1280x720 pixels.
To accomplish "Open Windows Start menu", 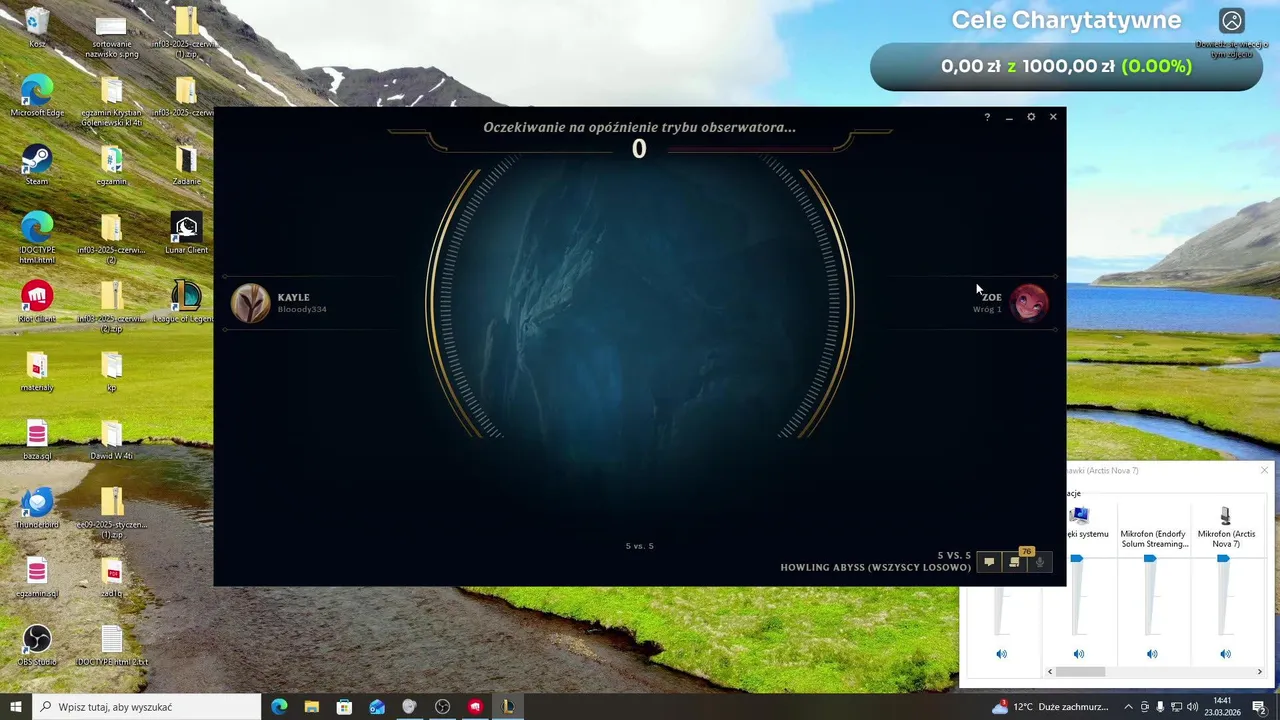I will click(16, 707).
